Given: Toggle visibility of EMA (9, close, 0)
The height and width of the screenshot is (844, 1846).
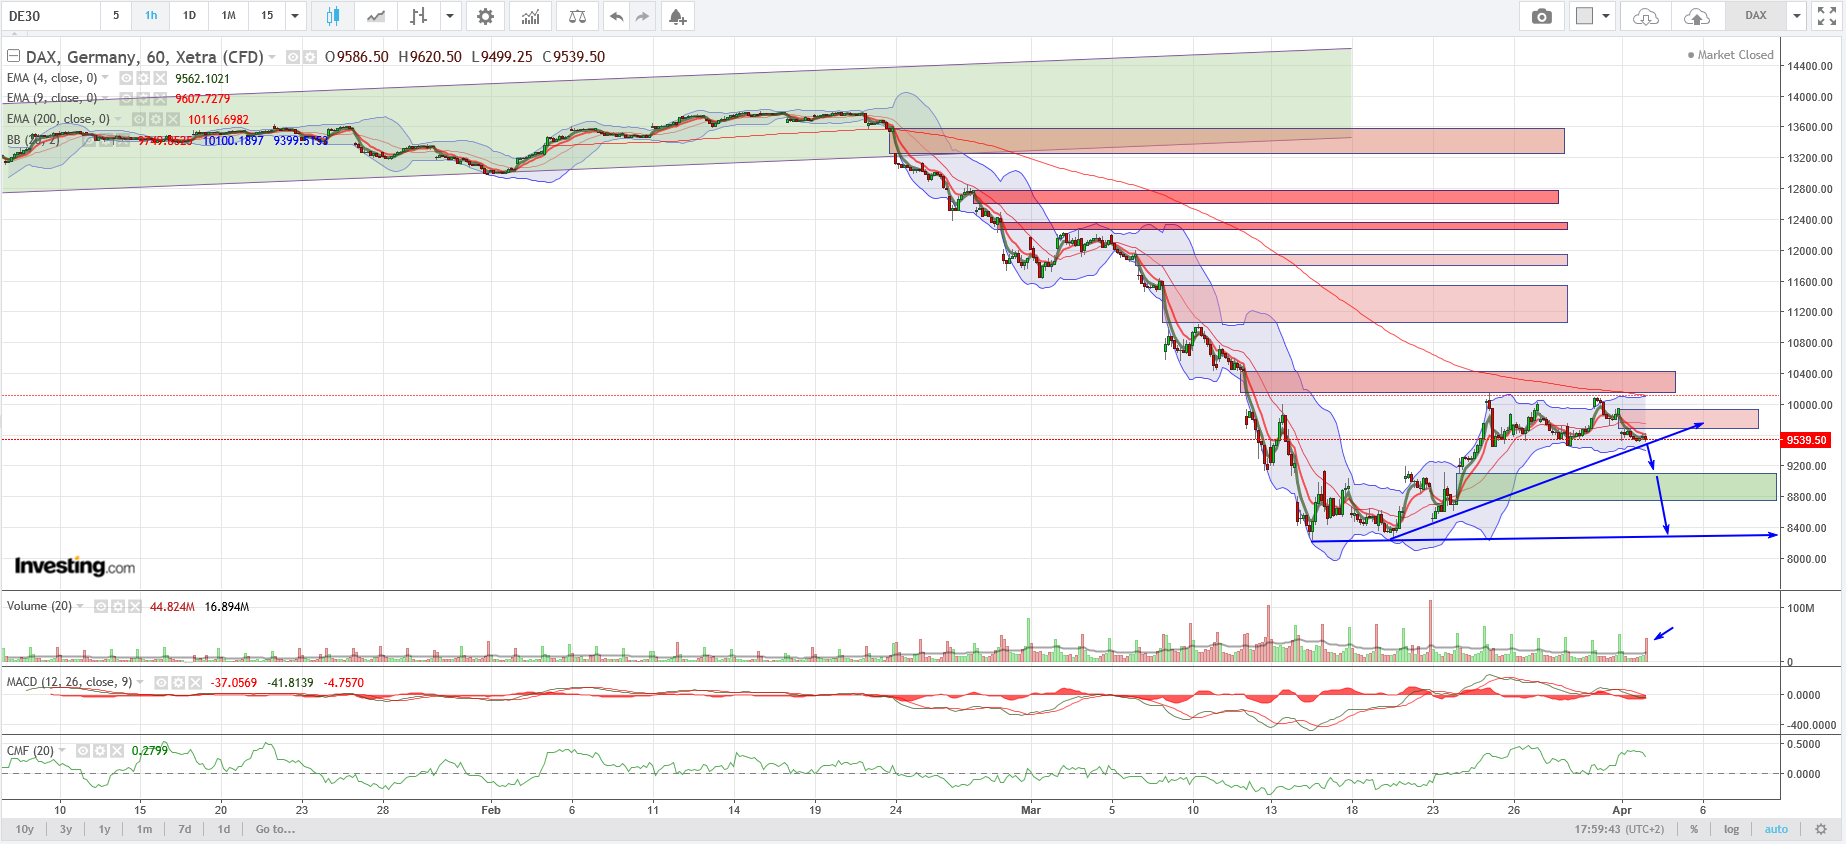Looking at the screenshot, I should tap(126, 98).
